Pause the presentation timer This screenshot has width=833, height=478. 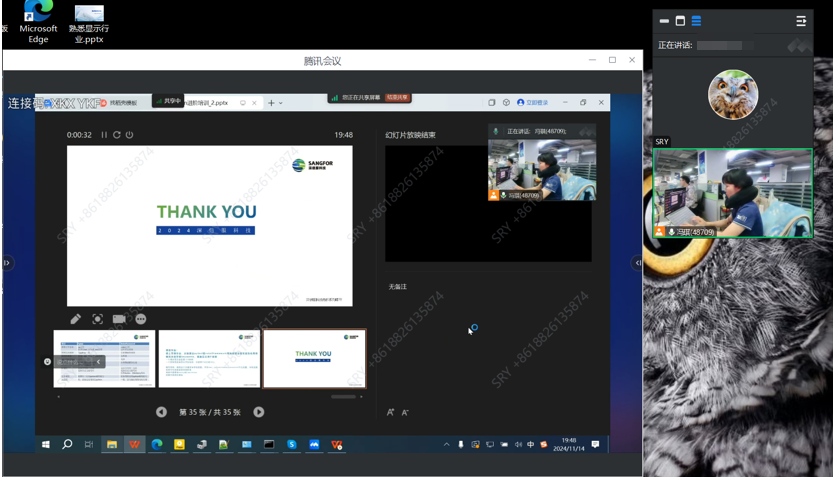[x=104, y=135]
